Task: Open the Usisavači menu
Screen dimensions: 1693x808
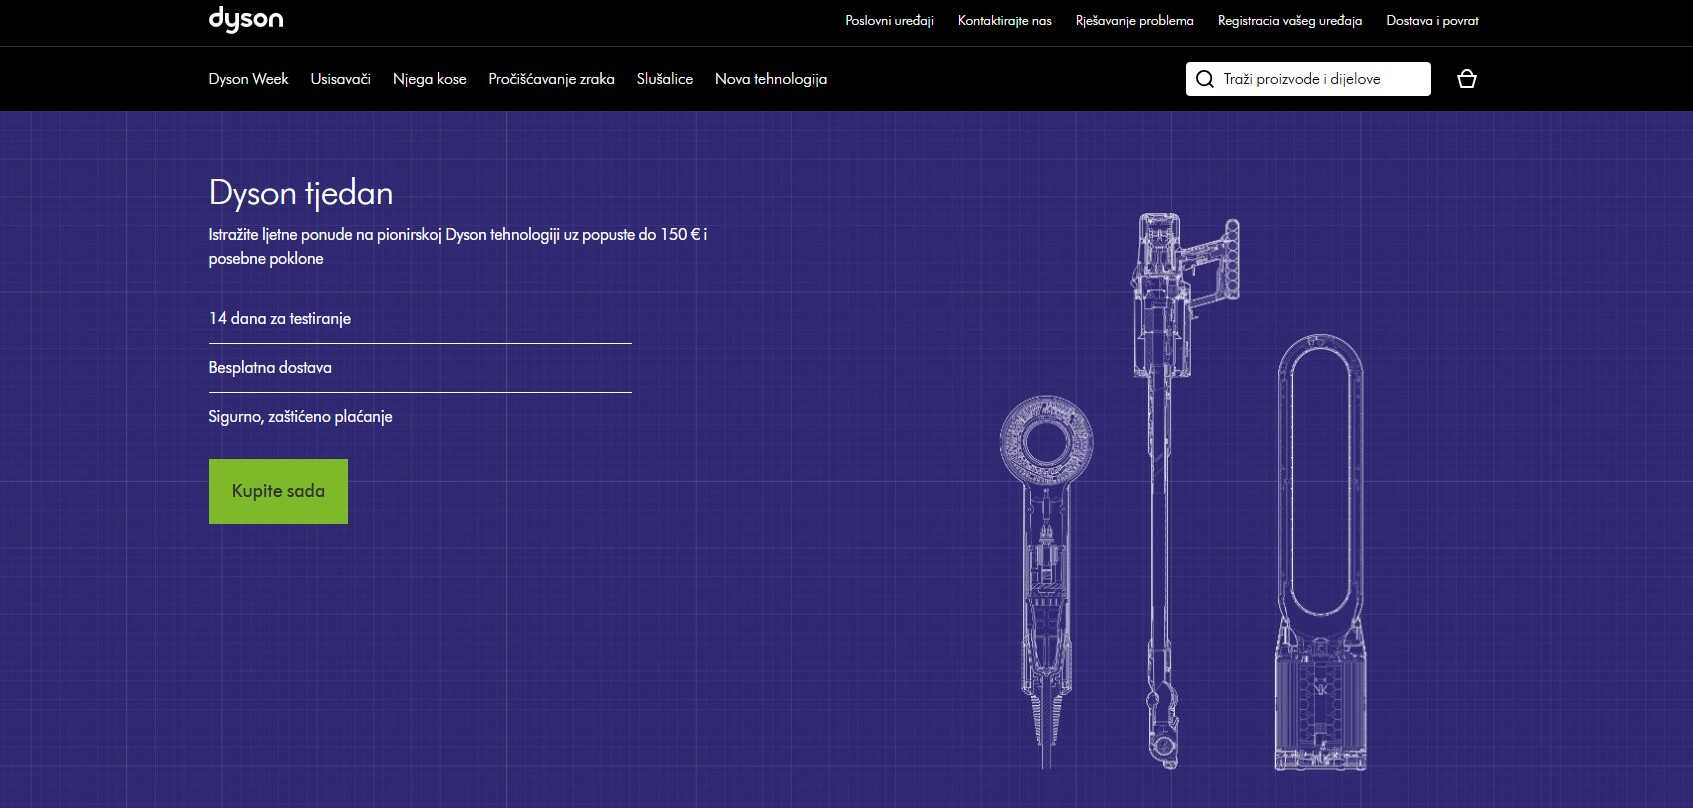Action: pyautogui.click(x=340, y=79)
